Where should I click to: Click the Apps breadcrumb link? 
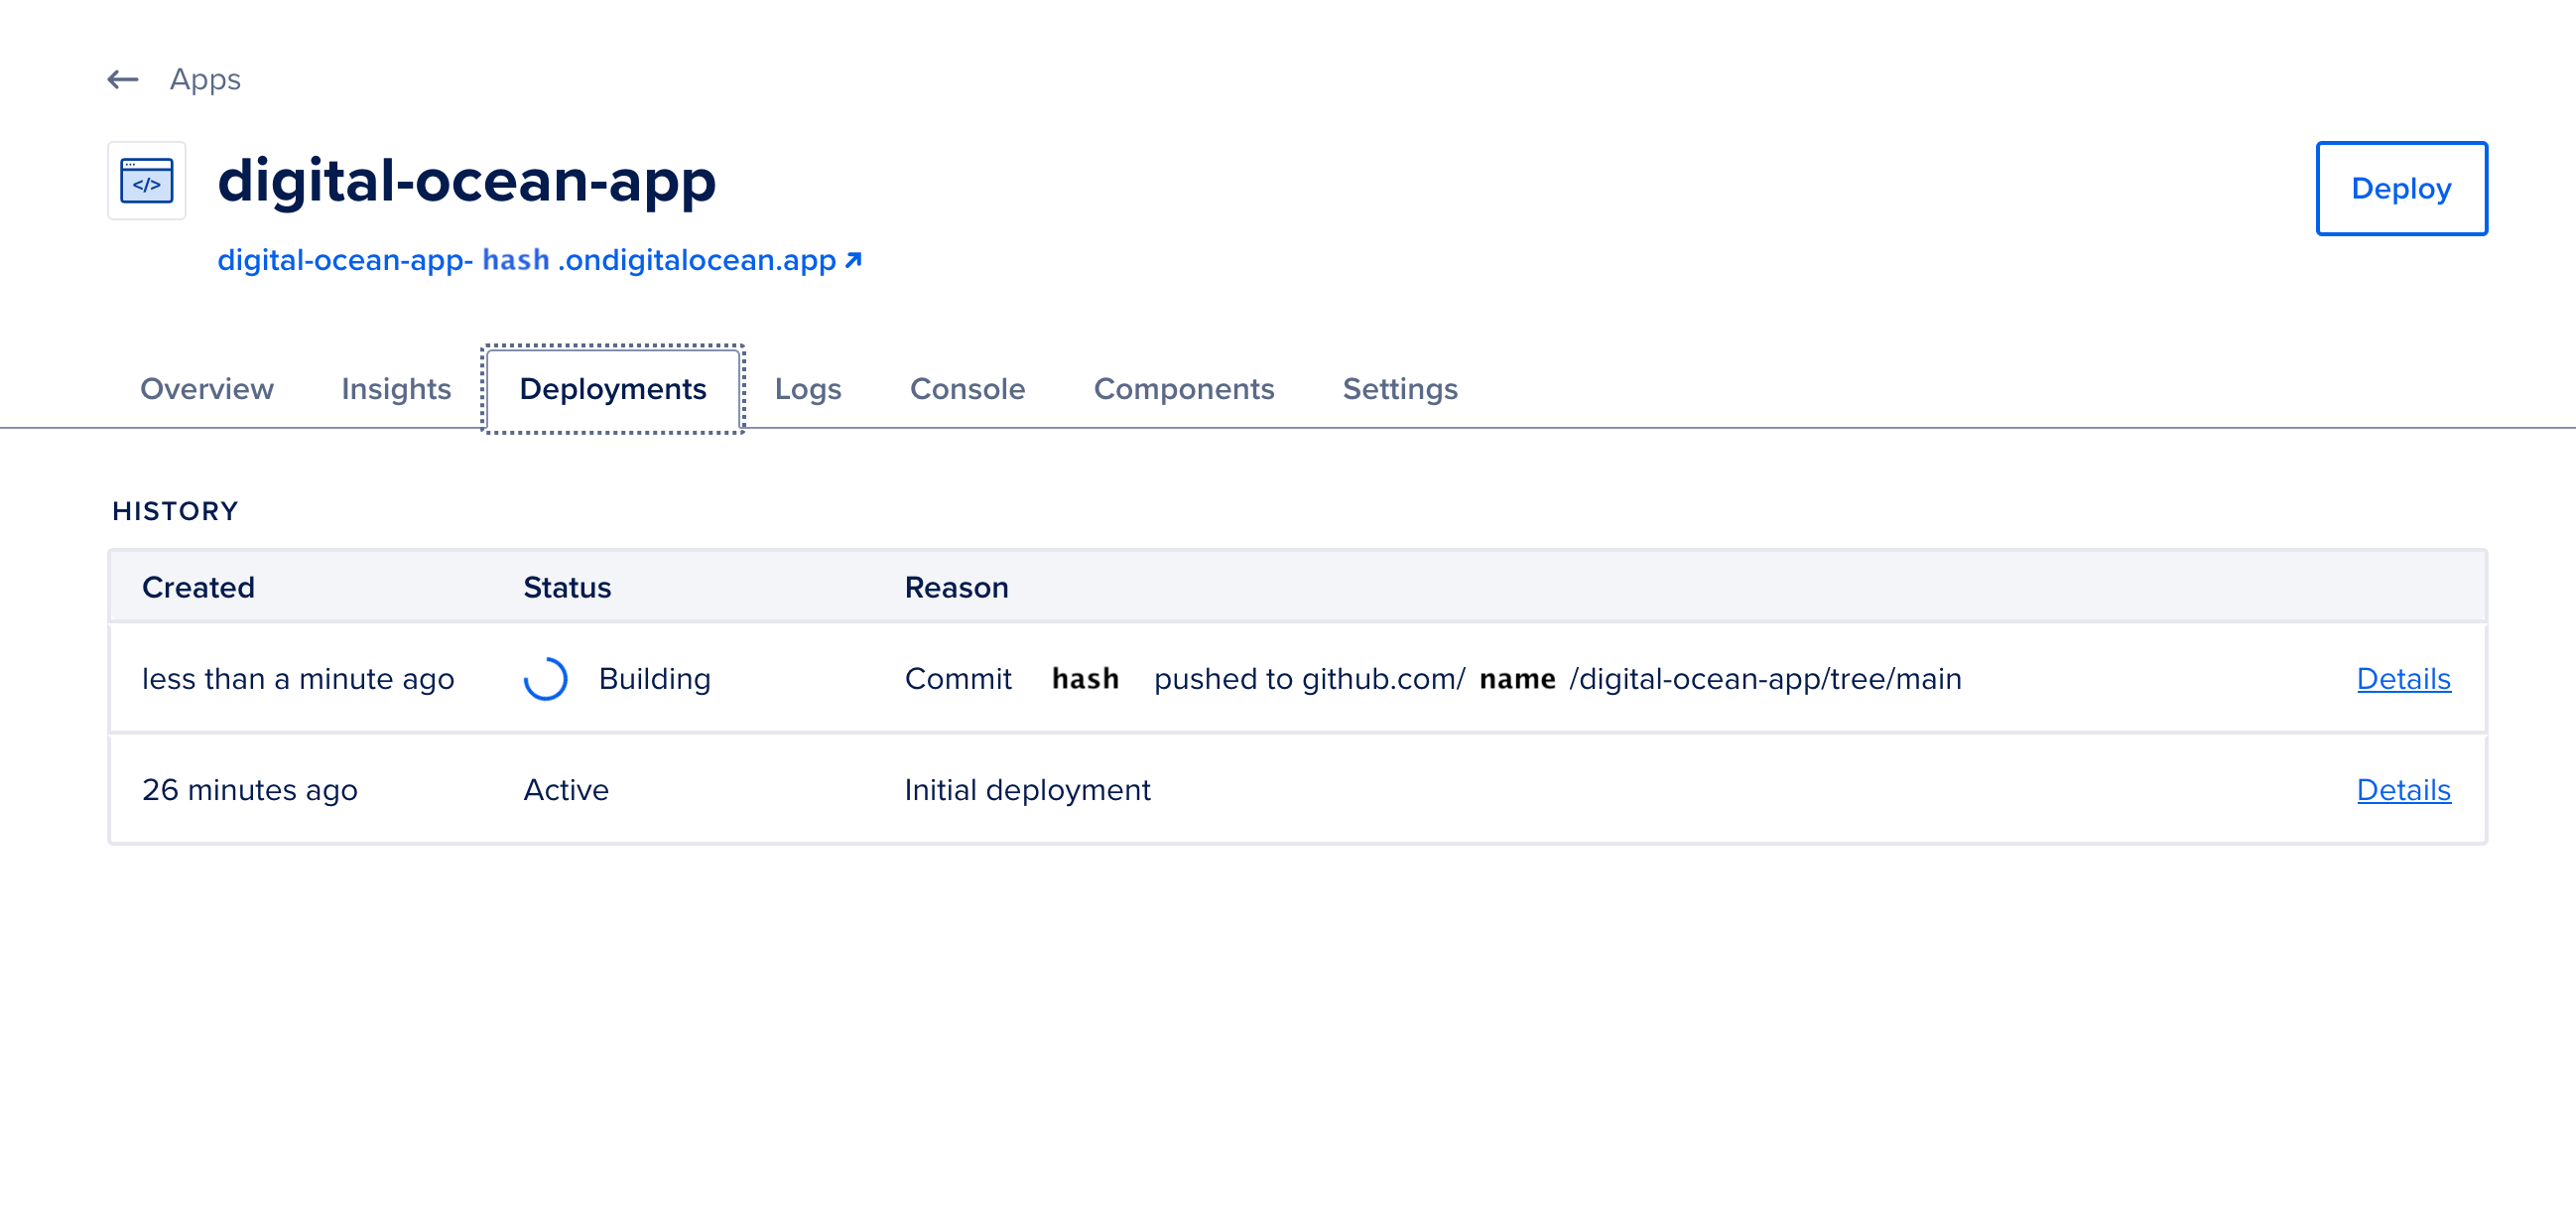pos(205,79)
